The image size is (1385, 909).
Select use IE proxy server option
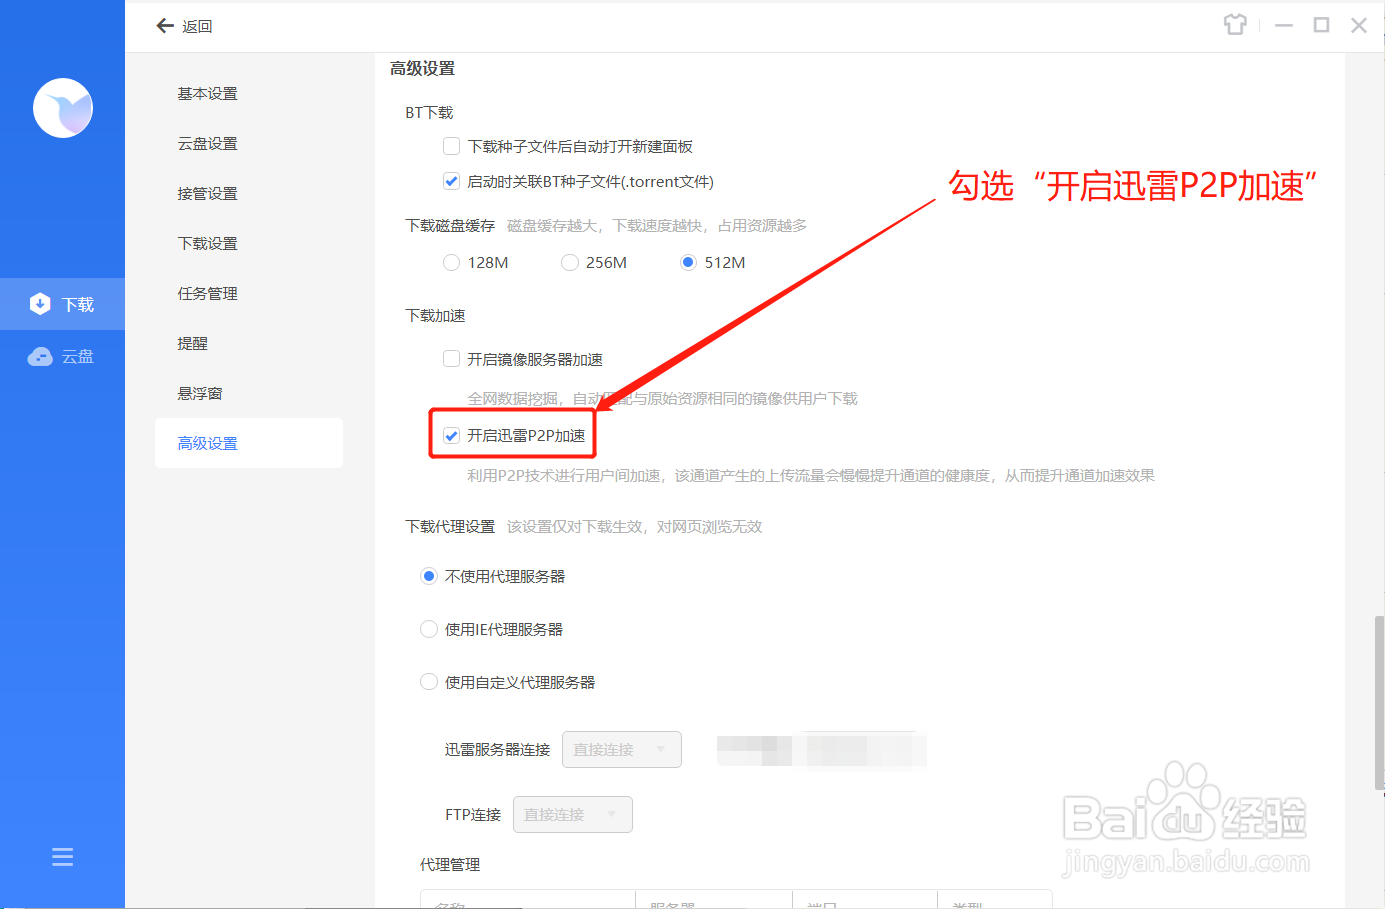tap(429, 629)
